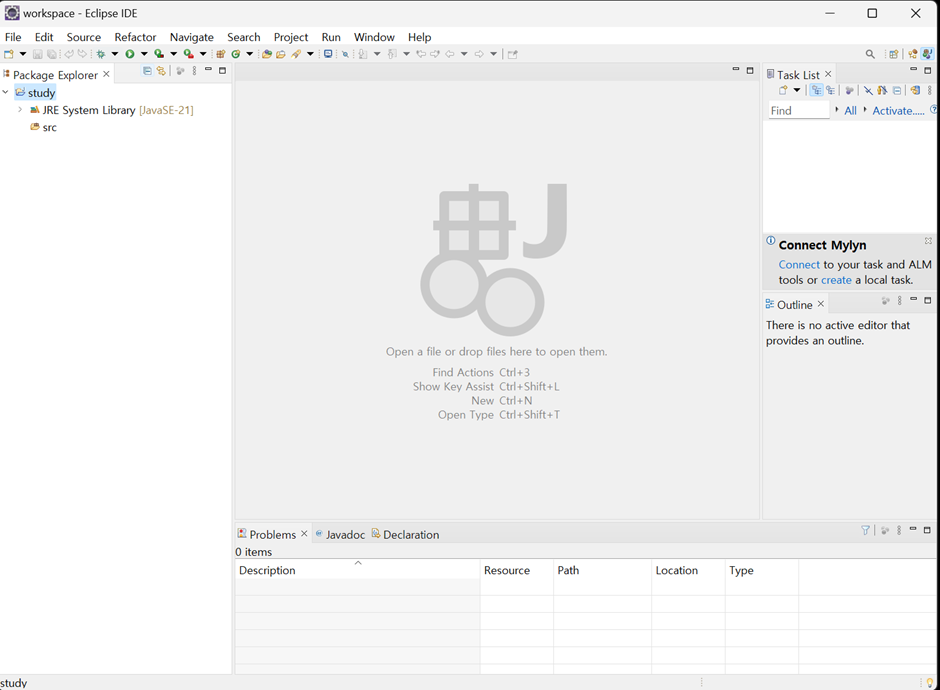The height and width of the screenshot is (690, 940).
Task: Click the Open Type icon
Action: 267,54
